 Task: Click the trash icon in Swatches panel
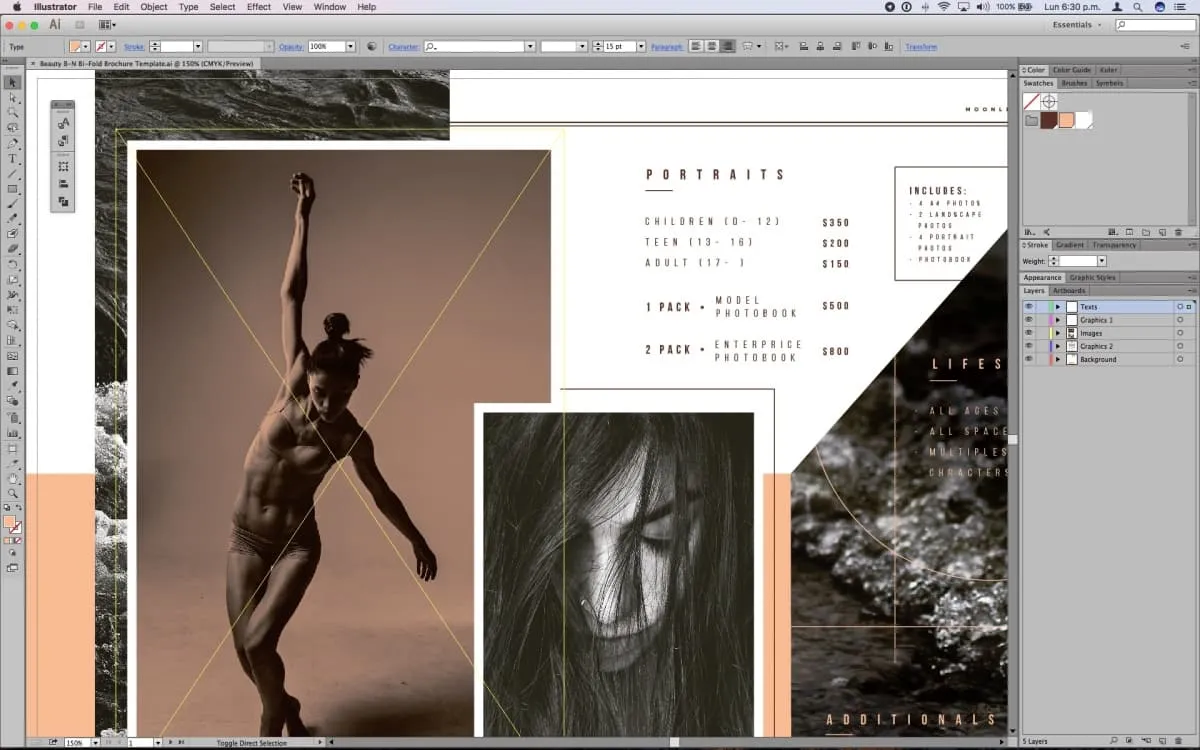coord(1178,232)
